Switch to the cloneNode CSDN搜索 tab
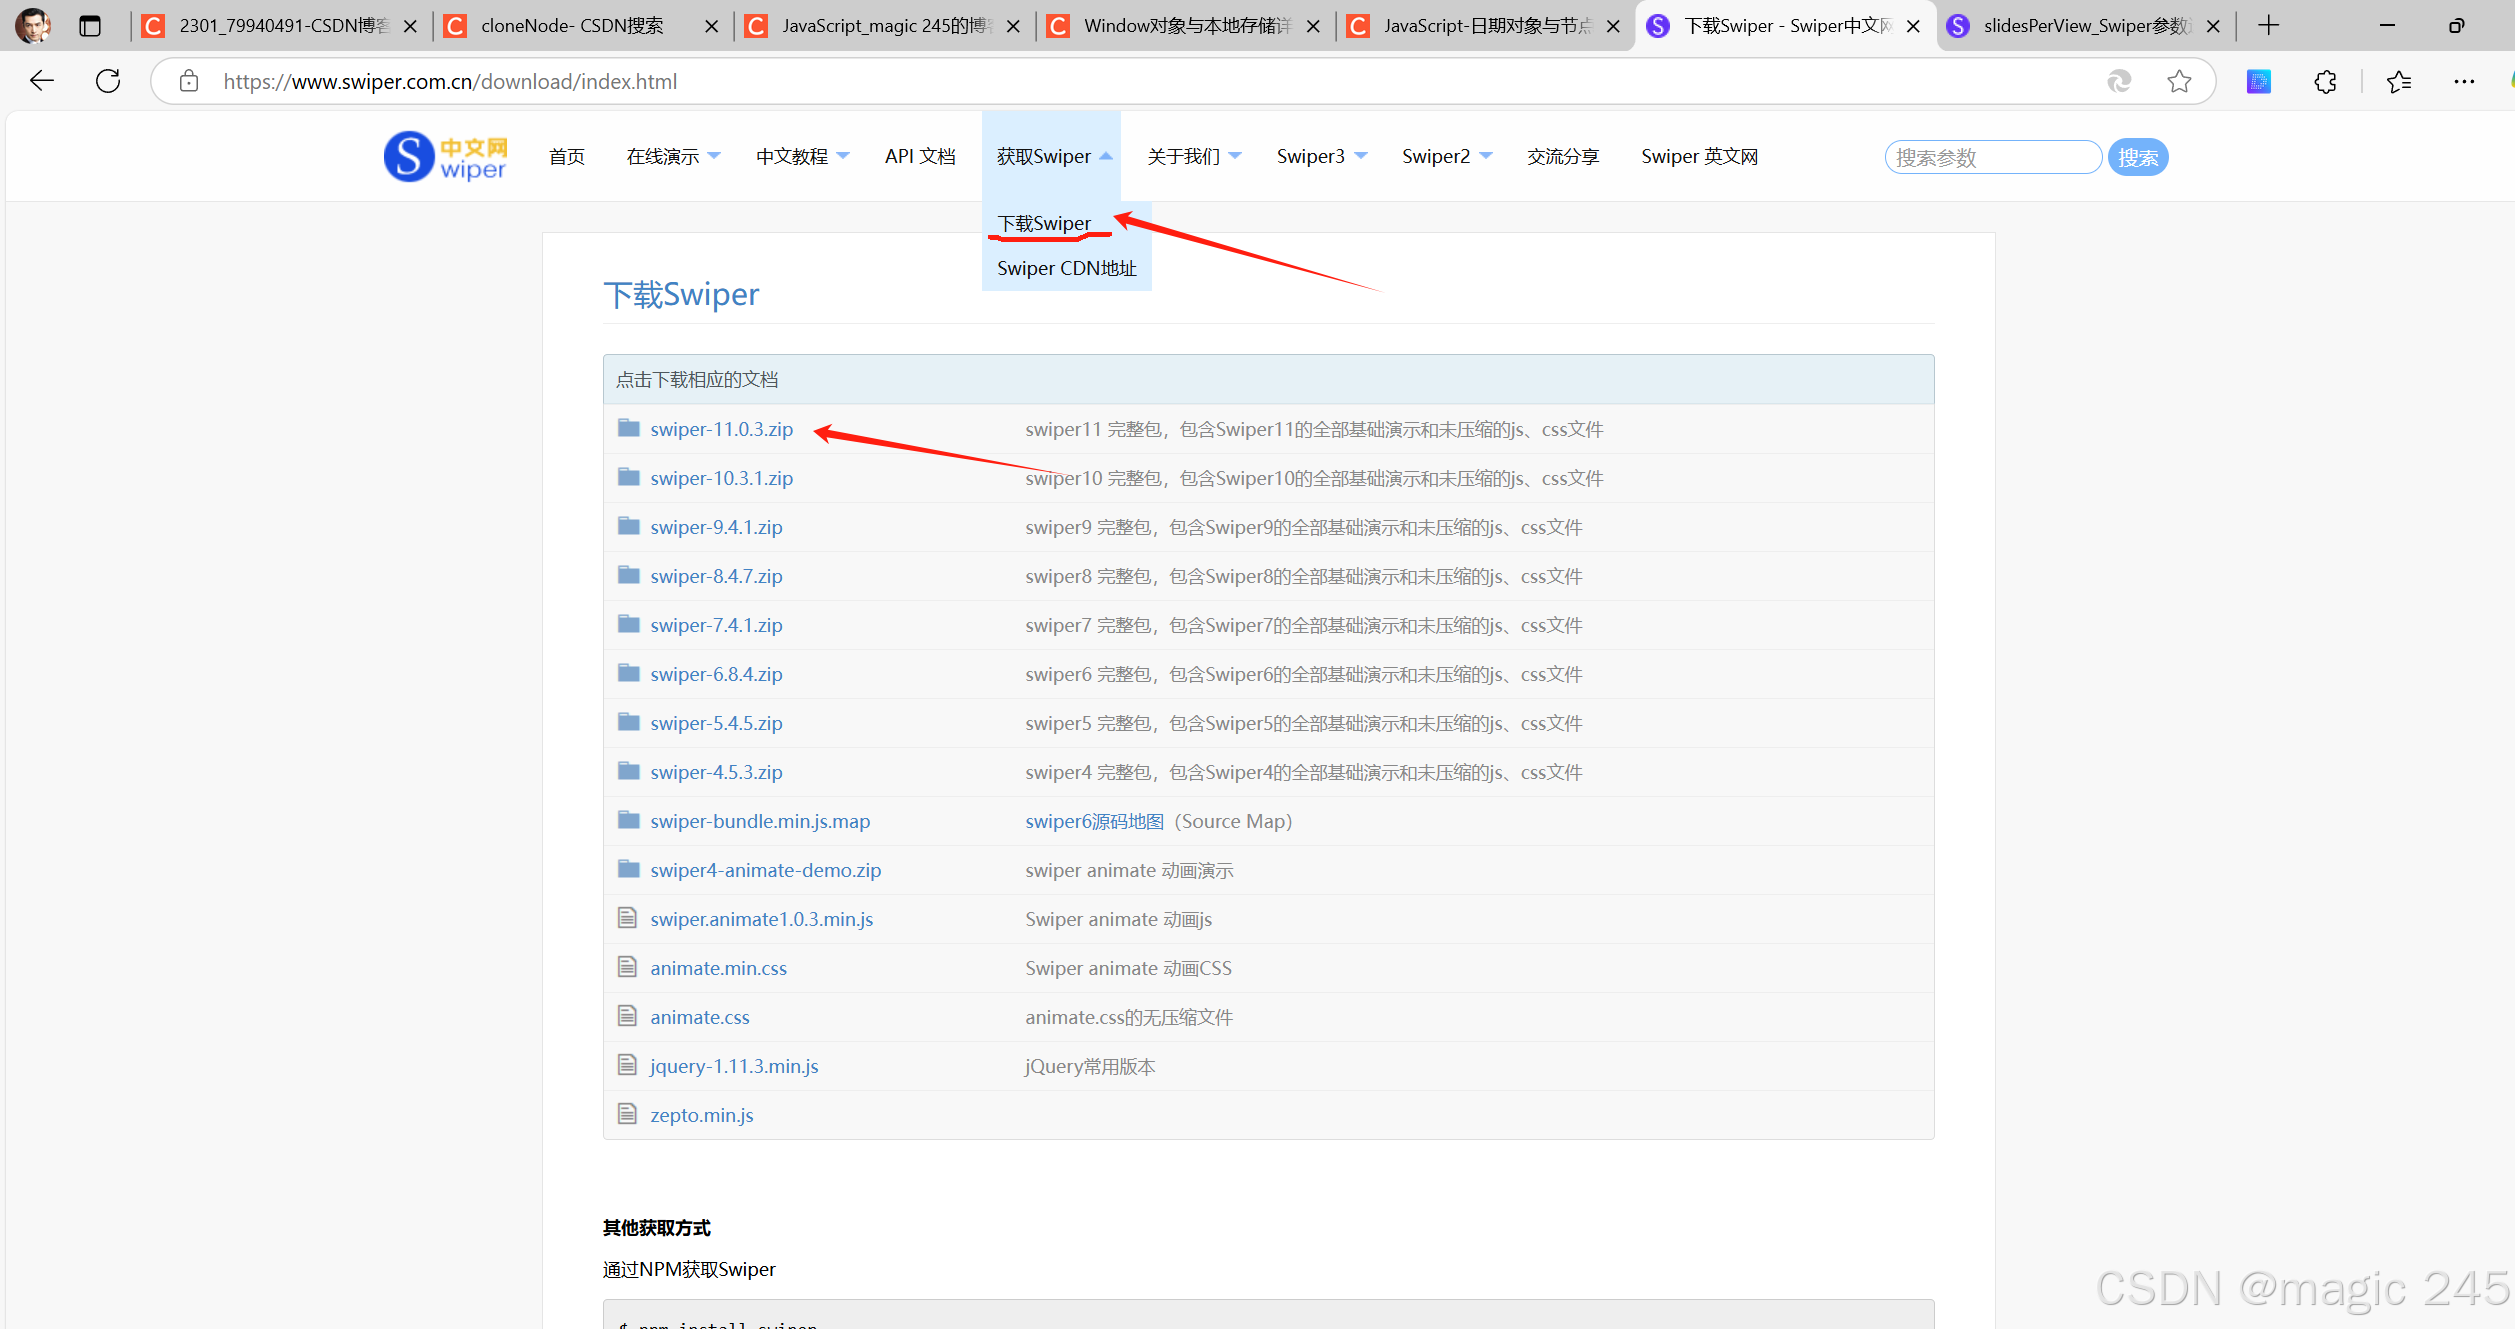 (572, 26)
